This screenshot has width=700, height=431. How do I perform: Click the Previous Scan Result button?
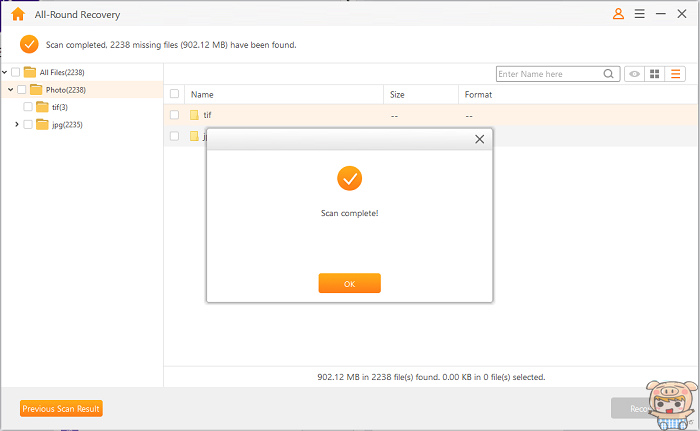(61, 408)
